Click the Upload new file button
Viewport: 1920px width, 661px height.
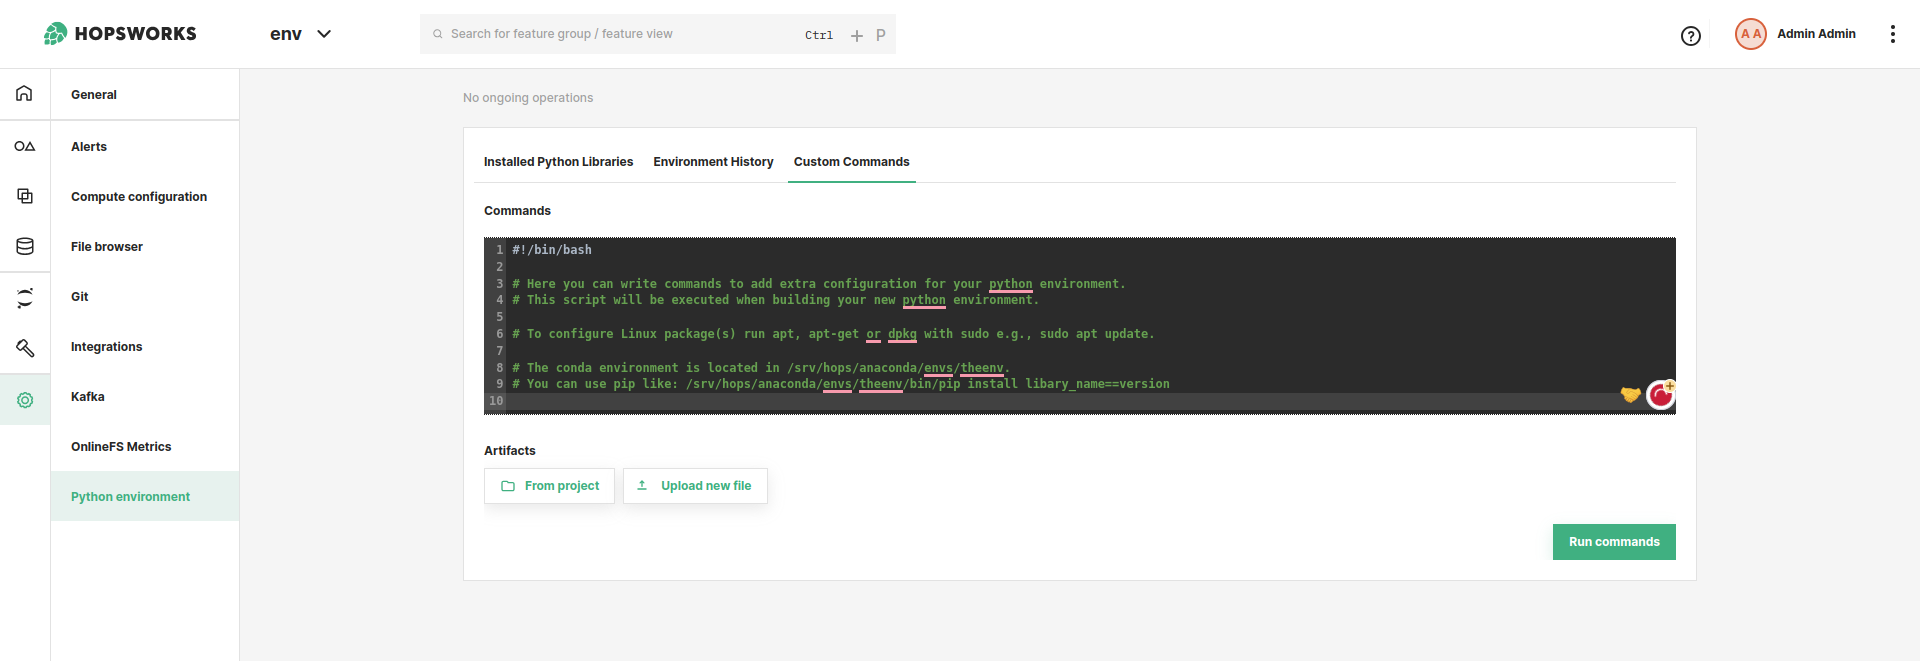(695, 486)
